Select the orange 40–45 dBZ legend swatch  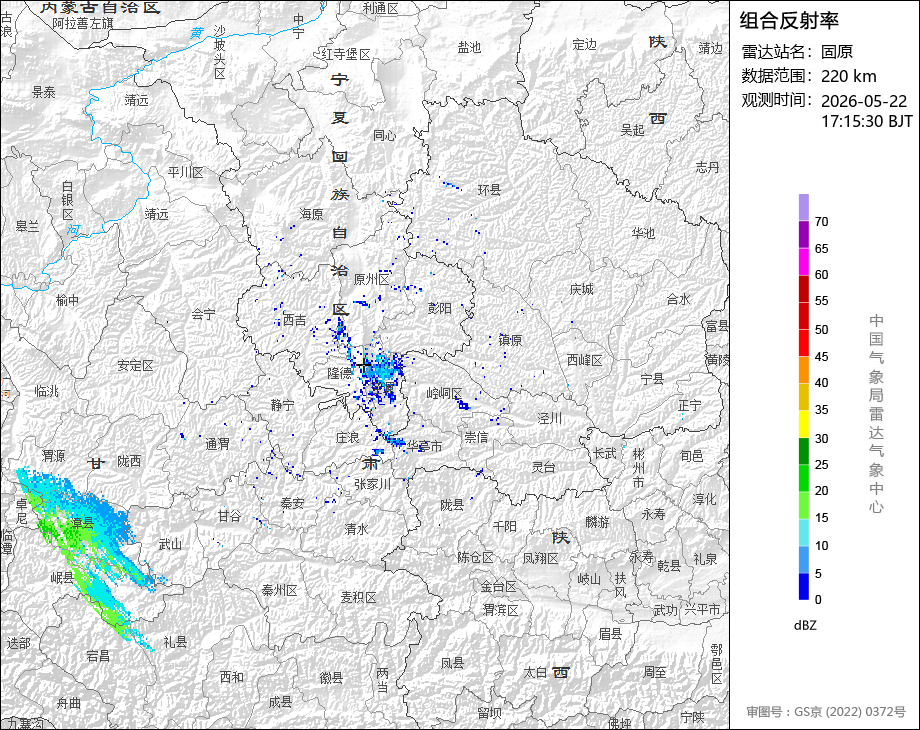(x=803, y=370)
